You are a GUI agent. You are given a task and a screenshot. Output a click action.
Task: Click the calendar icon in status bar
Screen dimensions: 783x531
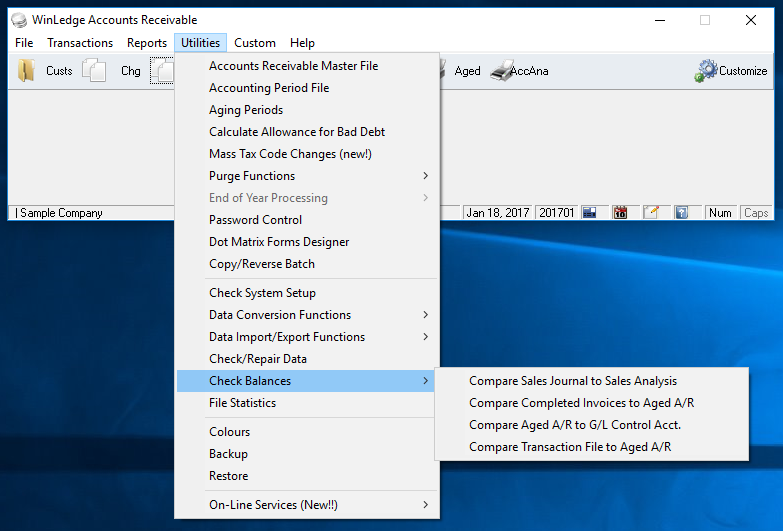620,213
